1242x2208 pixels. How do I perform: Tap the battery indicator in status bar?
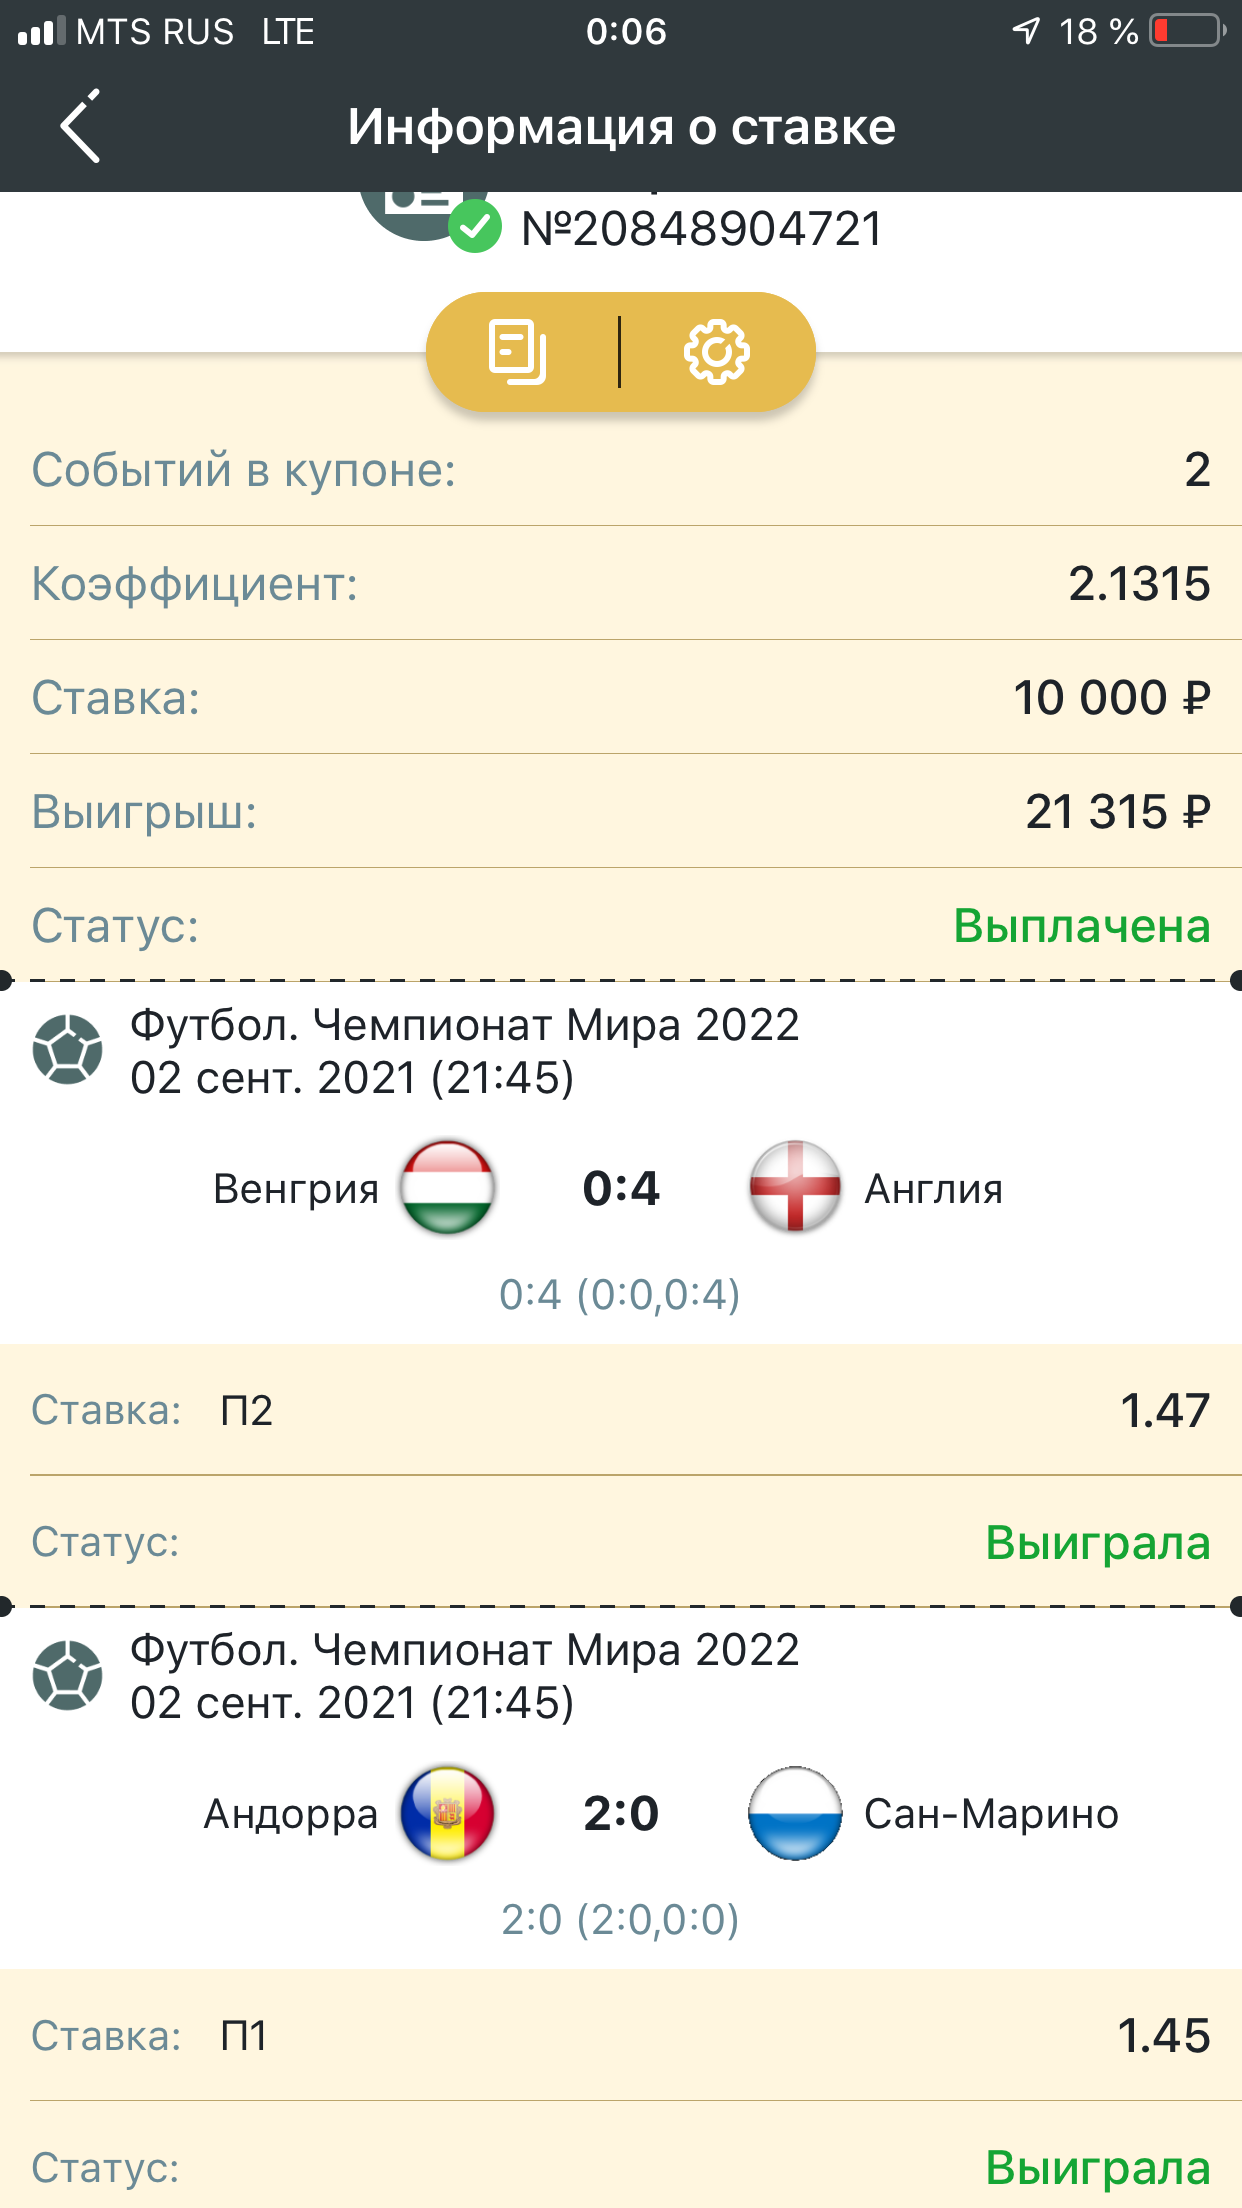pyautogui.click(x=1187, y=31)
